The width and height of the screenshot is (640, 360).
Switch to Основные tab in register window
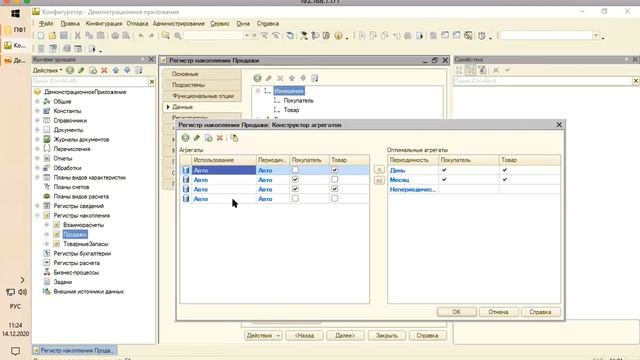click(x=202, y=74)
